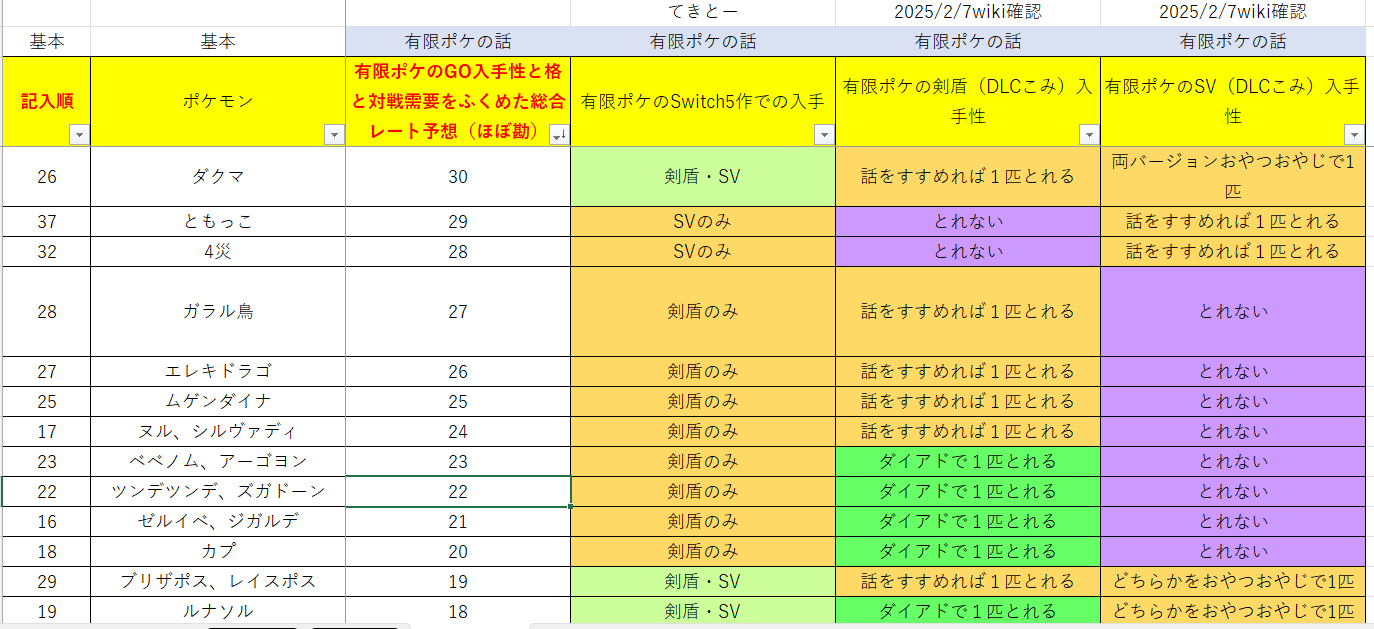This screenshot has height=629, width=1374.
Task: Open filter dropdown for ポケモン column
Action: tap(334, 135)
